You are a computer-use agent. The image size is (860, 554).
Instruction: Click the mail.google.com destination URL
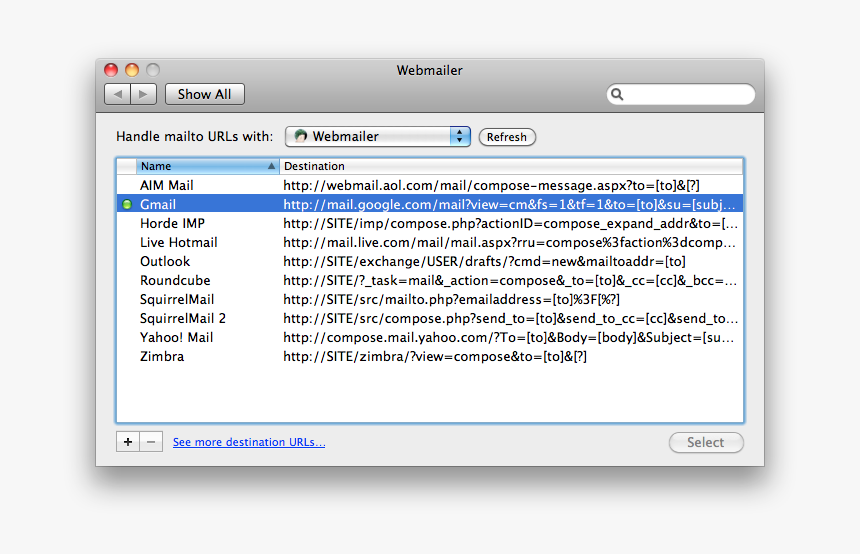[509, 205]
